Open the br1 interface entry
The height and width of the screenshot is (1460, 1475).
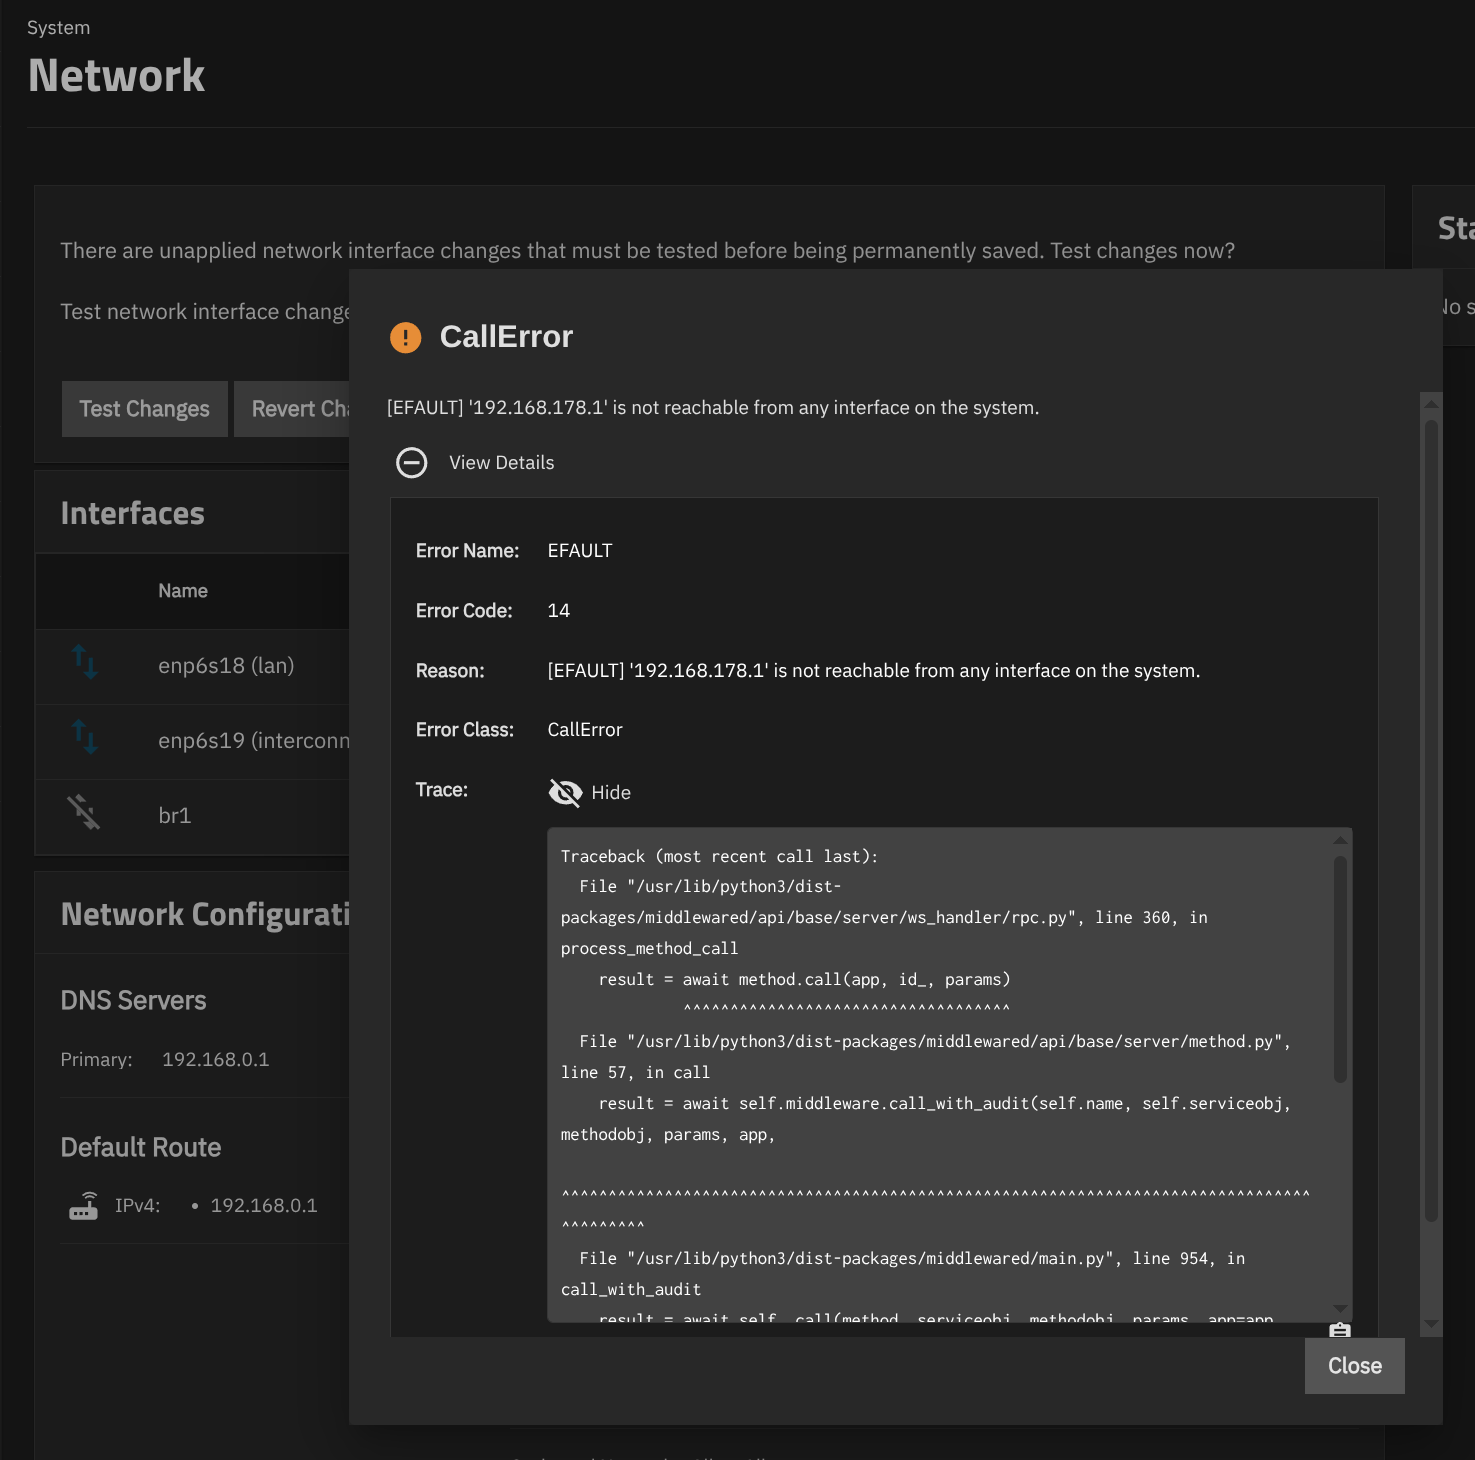pos(174,816)
